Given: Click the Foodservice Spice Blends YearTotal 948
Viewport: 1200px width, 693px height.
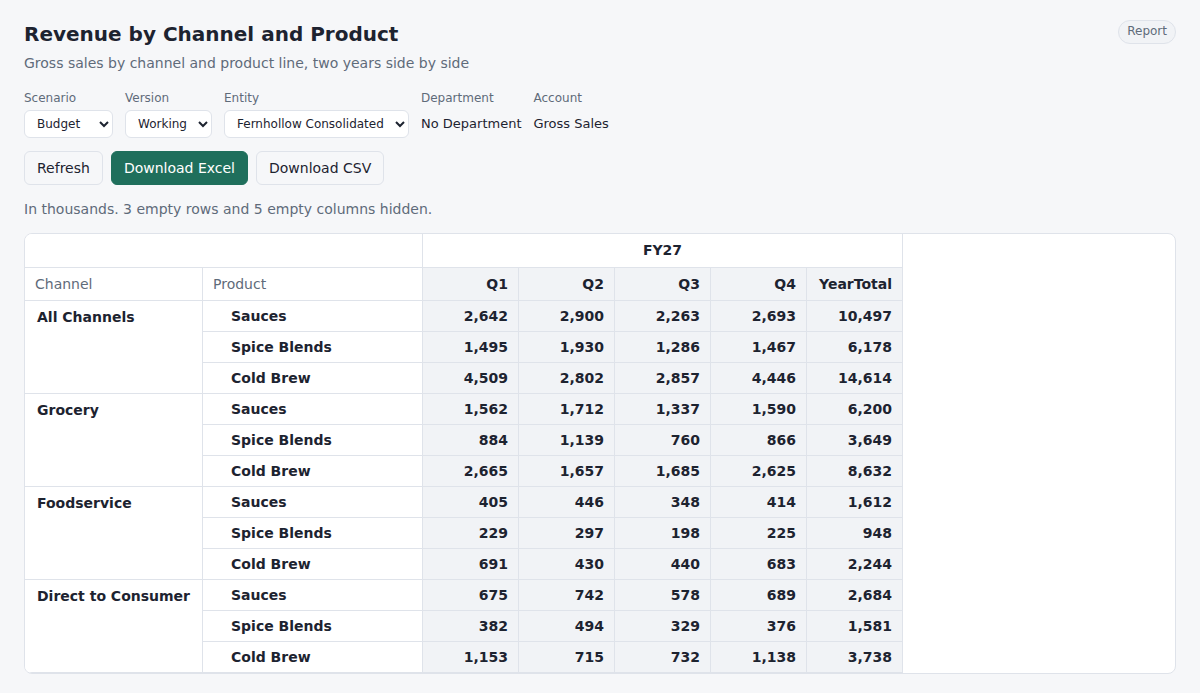Looking at the screenshot, I should pos(855,533).
